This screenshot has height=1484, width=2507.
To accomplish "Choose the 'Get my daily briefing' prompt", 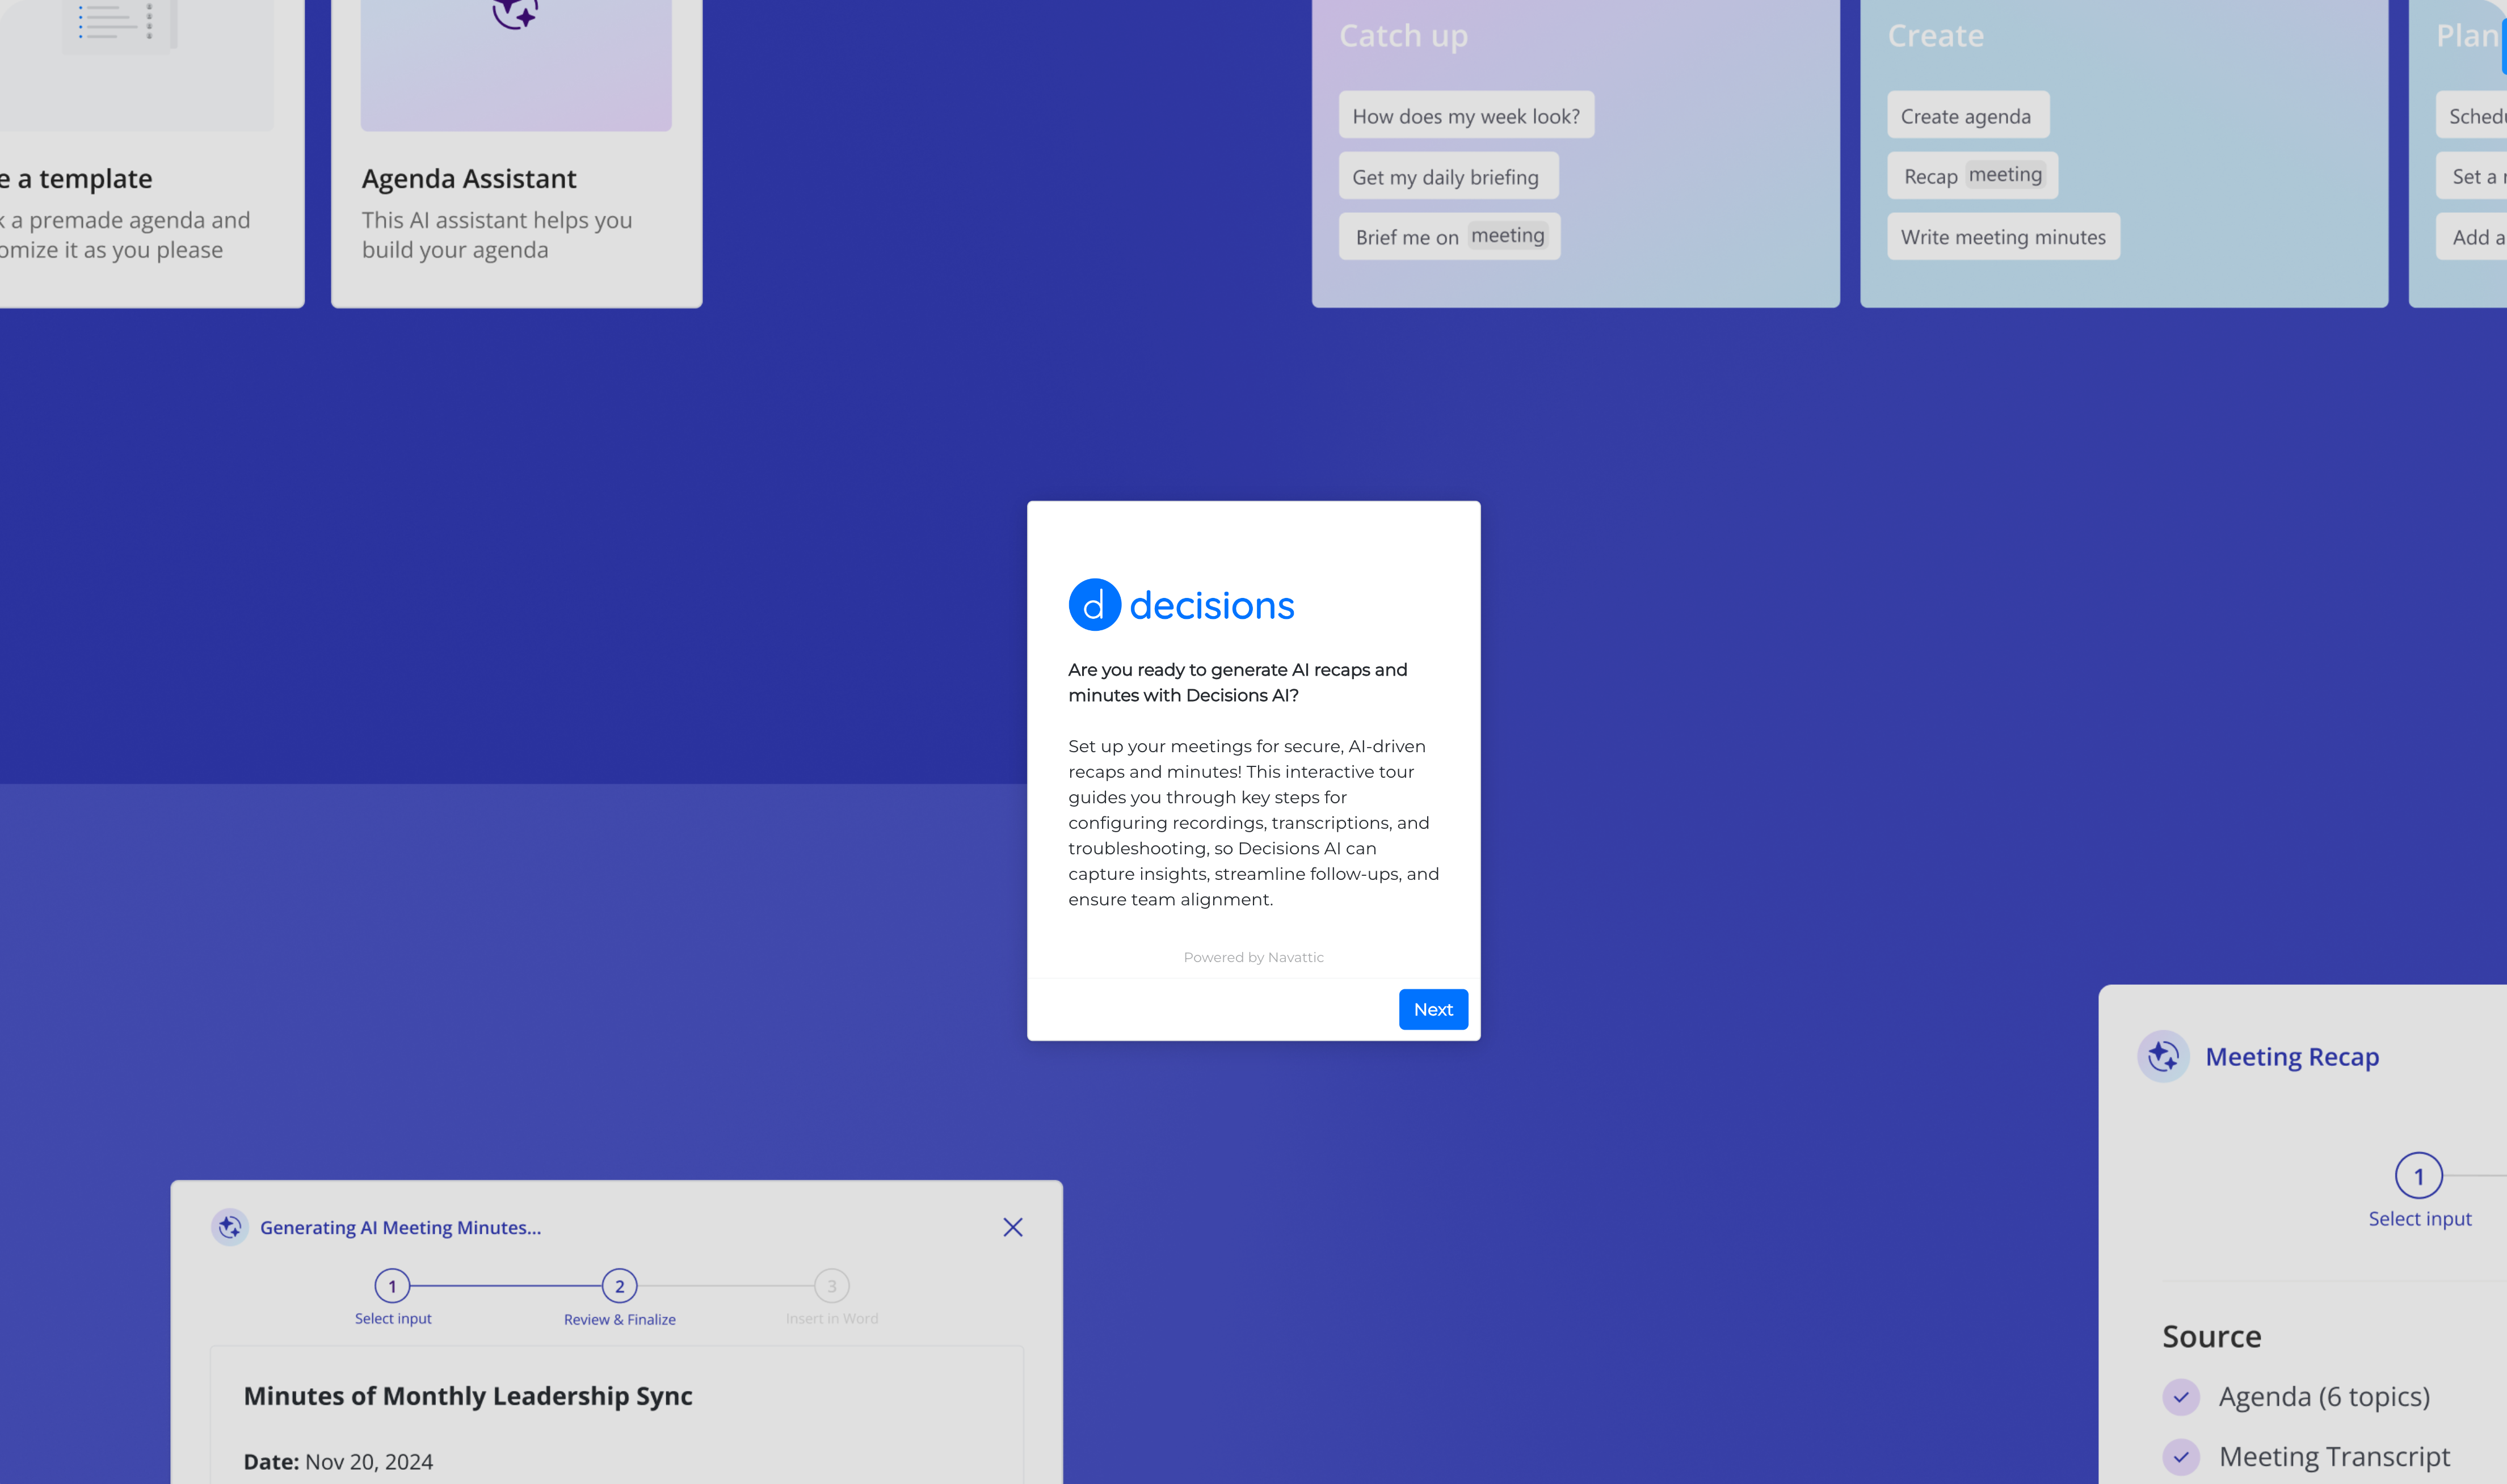I will (x=1448, y=177).
